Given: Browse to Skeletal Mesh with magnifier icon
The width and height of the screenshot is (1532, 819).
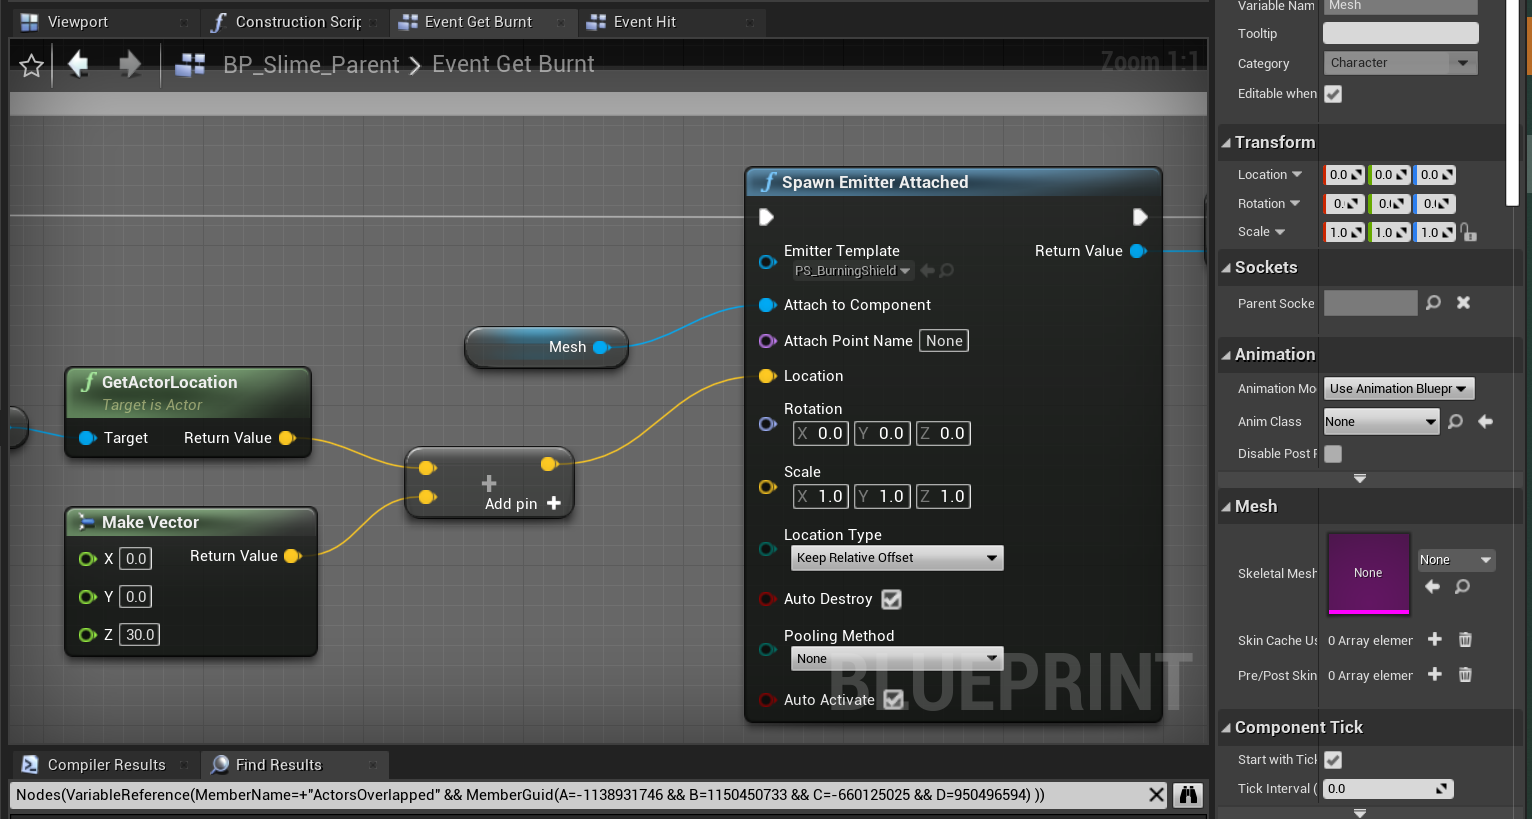Looking at the screenshot, I should click(1462, 587).
